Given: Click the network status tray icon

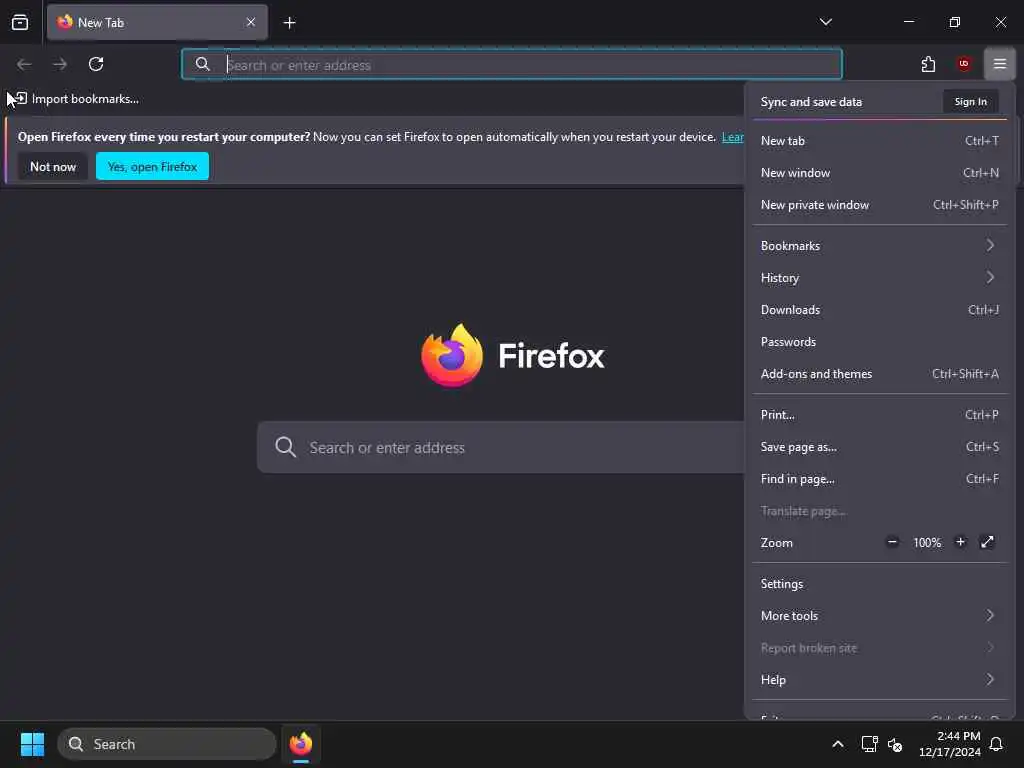Looking at the screenshot, I should click(x=869, y=744).
